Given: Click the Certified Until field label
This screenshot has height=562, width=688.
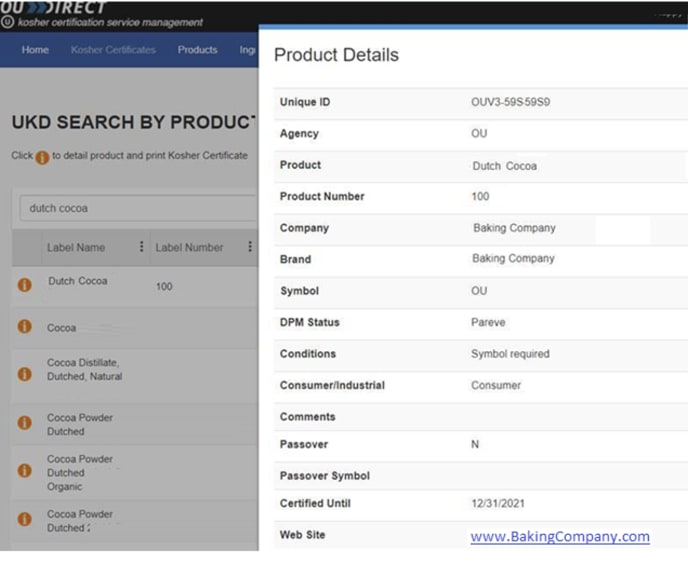Looking at the screenshot, I should tap(315, 503).
